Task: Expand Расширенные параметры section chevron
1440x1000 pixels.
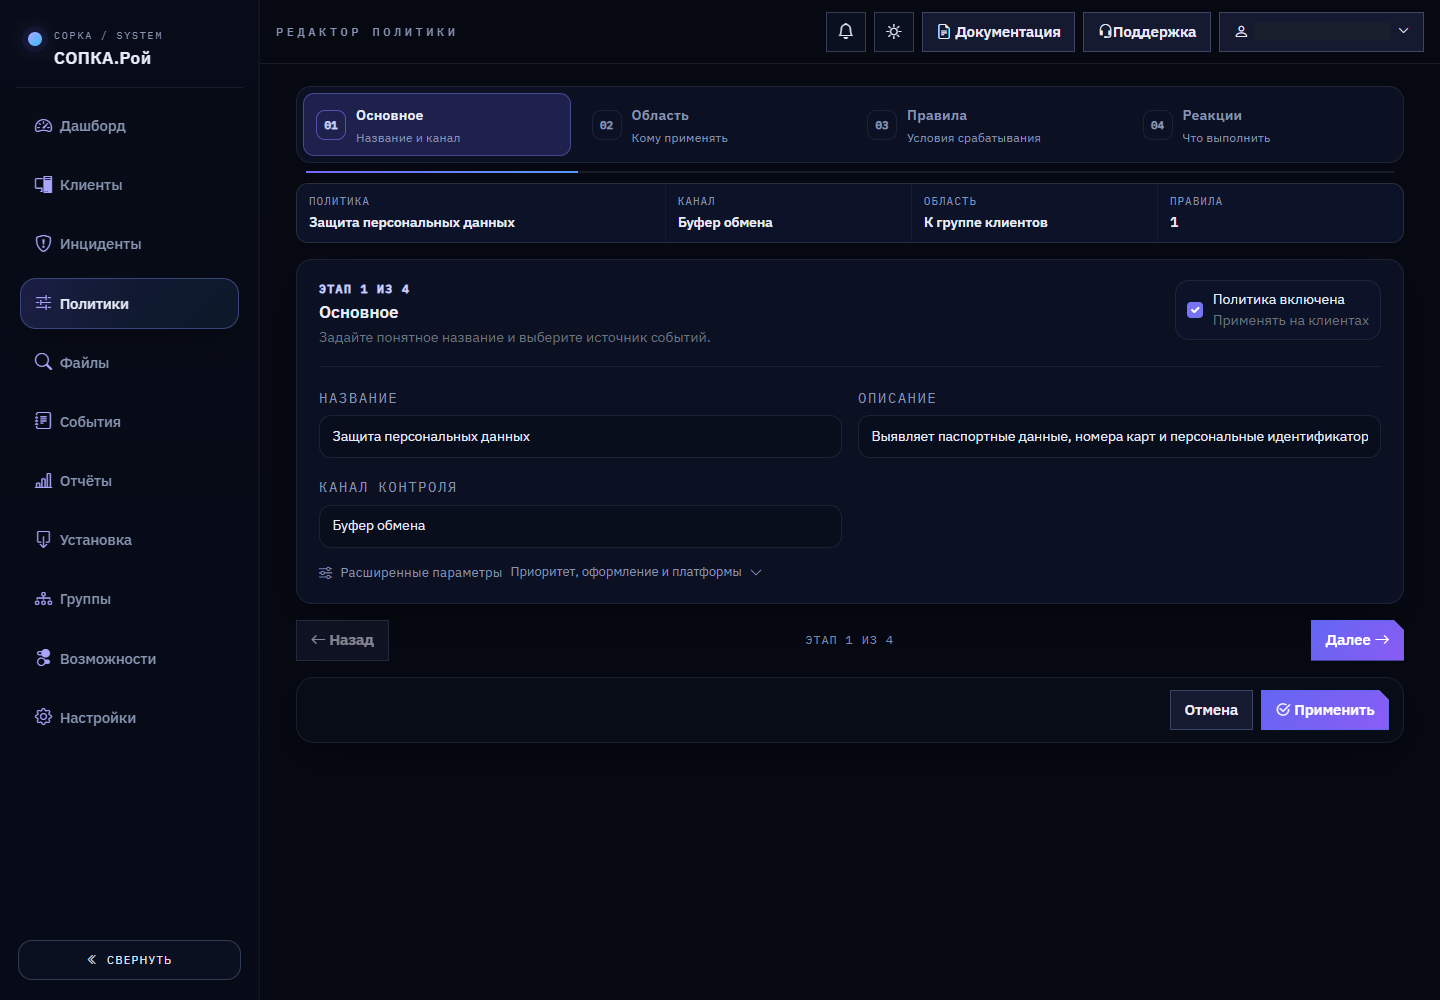Action: point(756,573)
